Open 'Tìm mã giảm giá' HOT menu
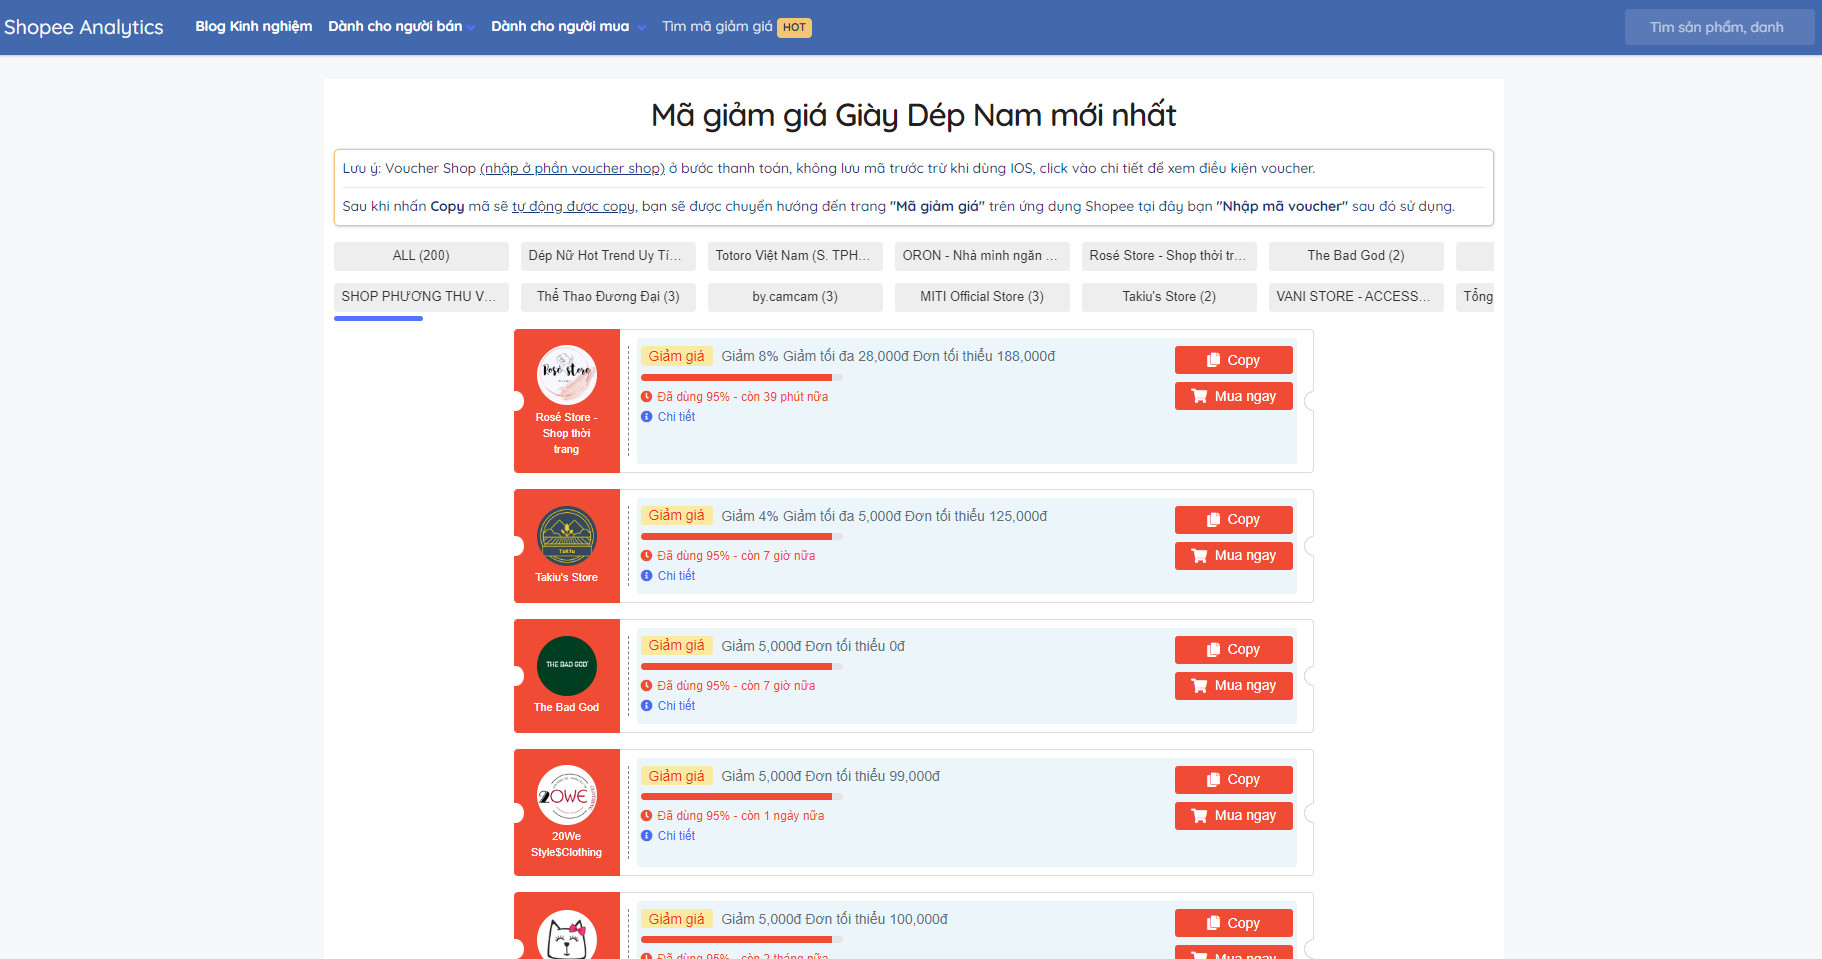 tap(735, 27)
